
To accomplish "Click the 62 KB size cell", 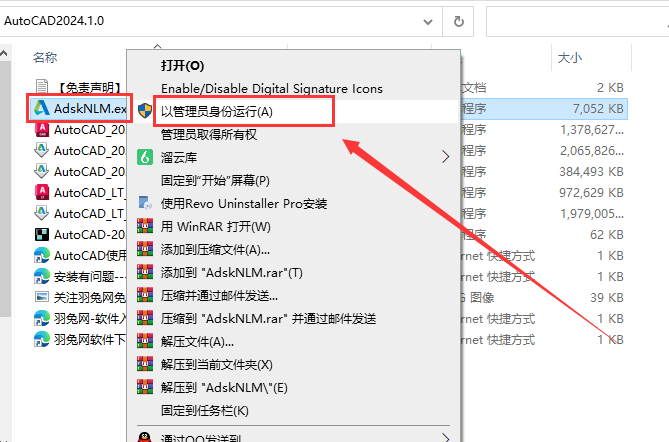I will coord(607,235).
